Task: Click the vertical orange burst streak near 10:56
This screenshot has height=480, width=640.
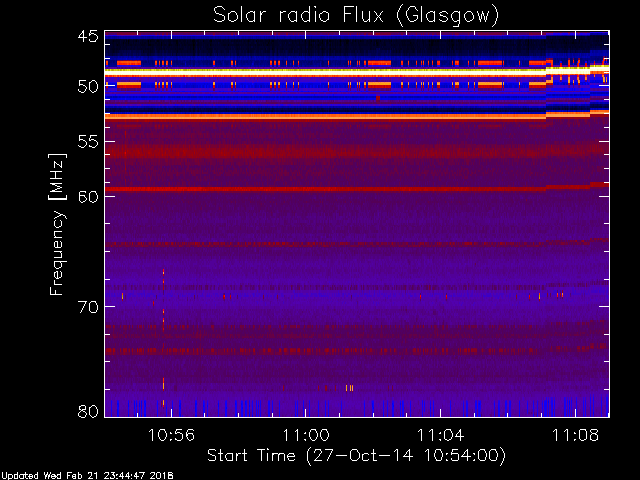Action: (x=164, y=338)
